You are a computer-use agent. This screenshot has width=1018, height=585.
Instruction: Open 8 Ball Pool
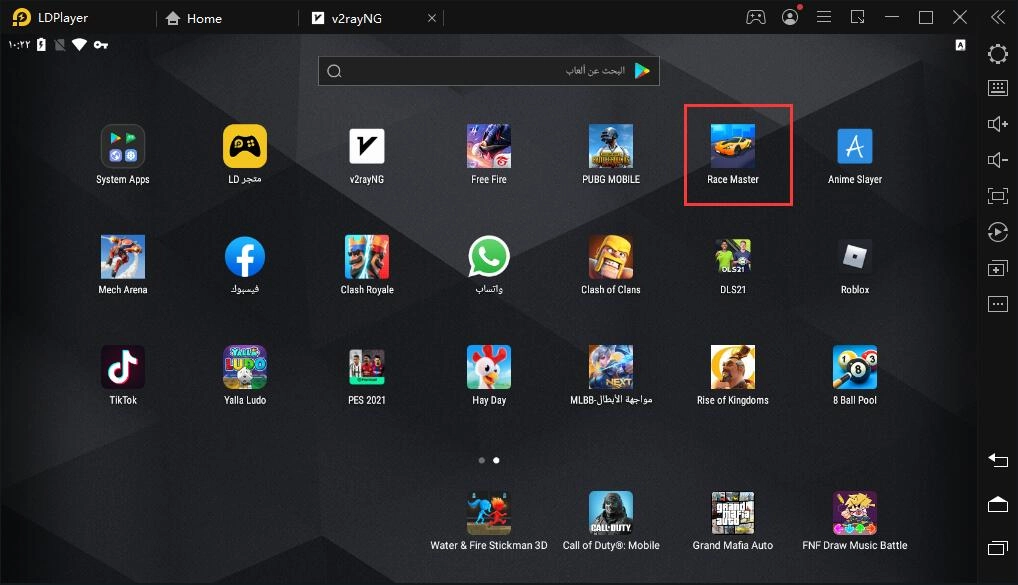[x=855, y=367]
